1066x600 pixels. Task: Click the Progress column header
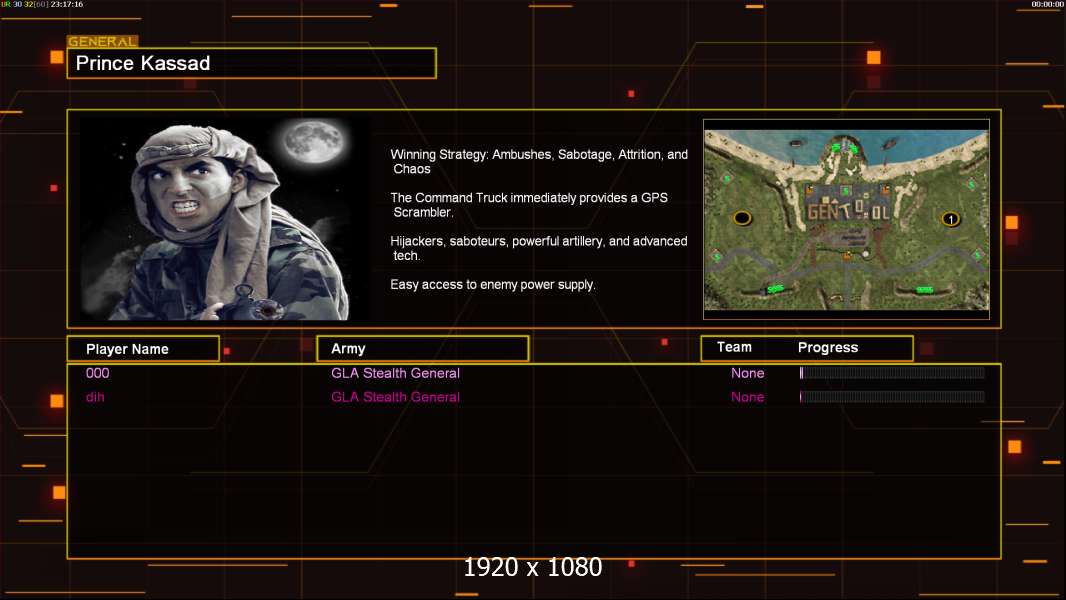[827, 347]
